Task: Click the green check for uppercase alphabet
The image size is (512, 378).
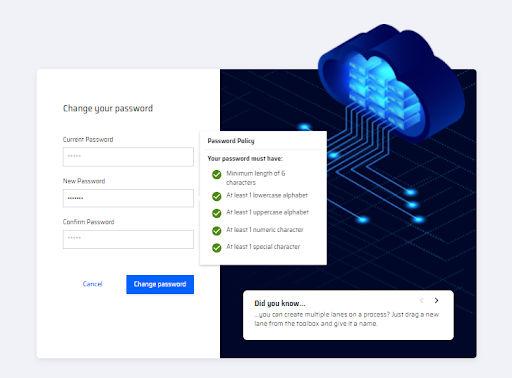Action: coord(217,213)
